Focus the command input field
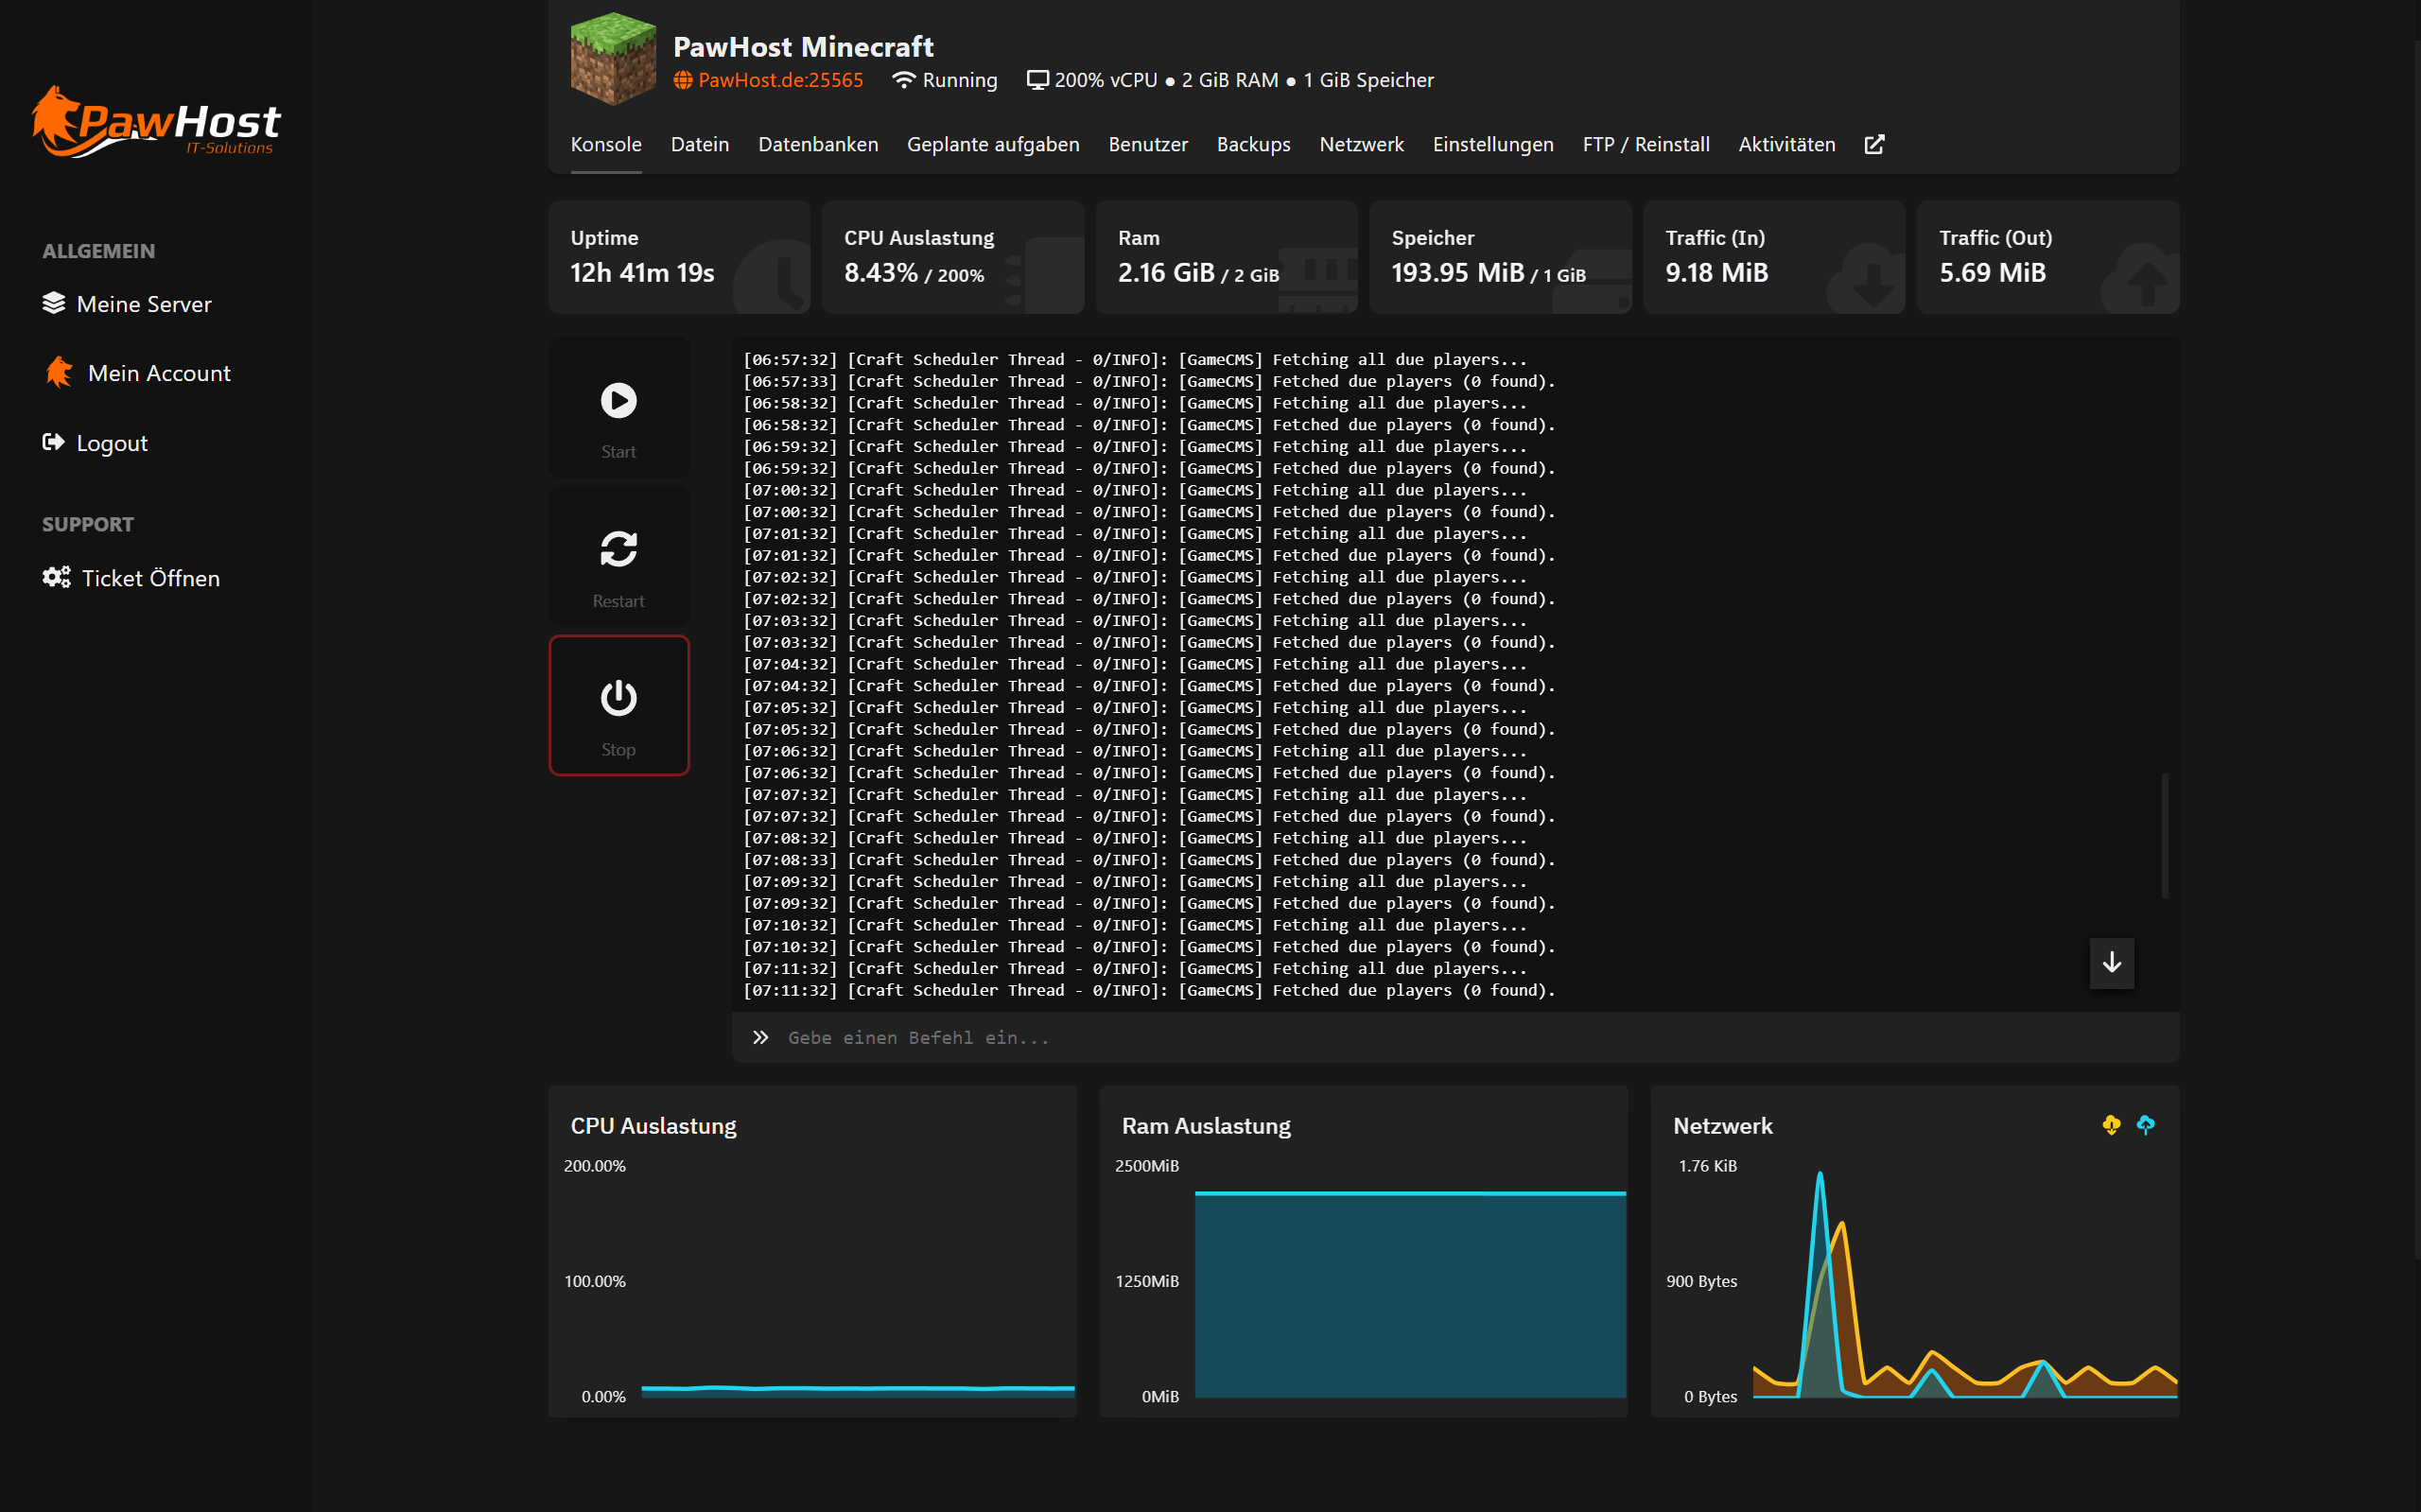This screenshot has width=2421, height=1512. pos(1455,1037)
